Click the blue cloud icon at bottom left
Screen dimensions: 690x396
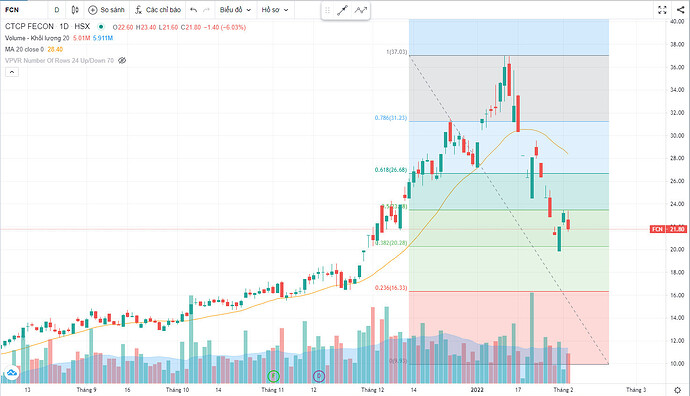(x=11, y=373)
